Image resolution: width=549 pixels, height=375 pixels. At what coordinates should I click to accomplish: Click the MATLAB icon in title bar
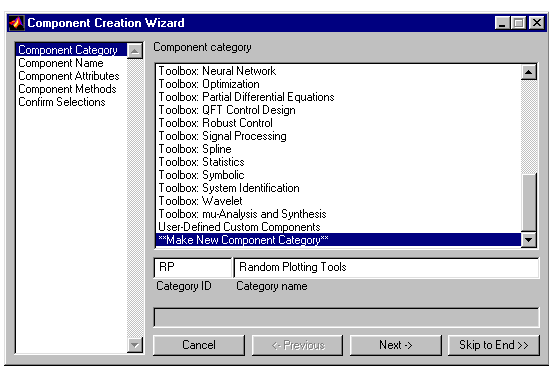[16, 23]
